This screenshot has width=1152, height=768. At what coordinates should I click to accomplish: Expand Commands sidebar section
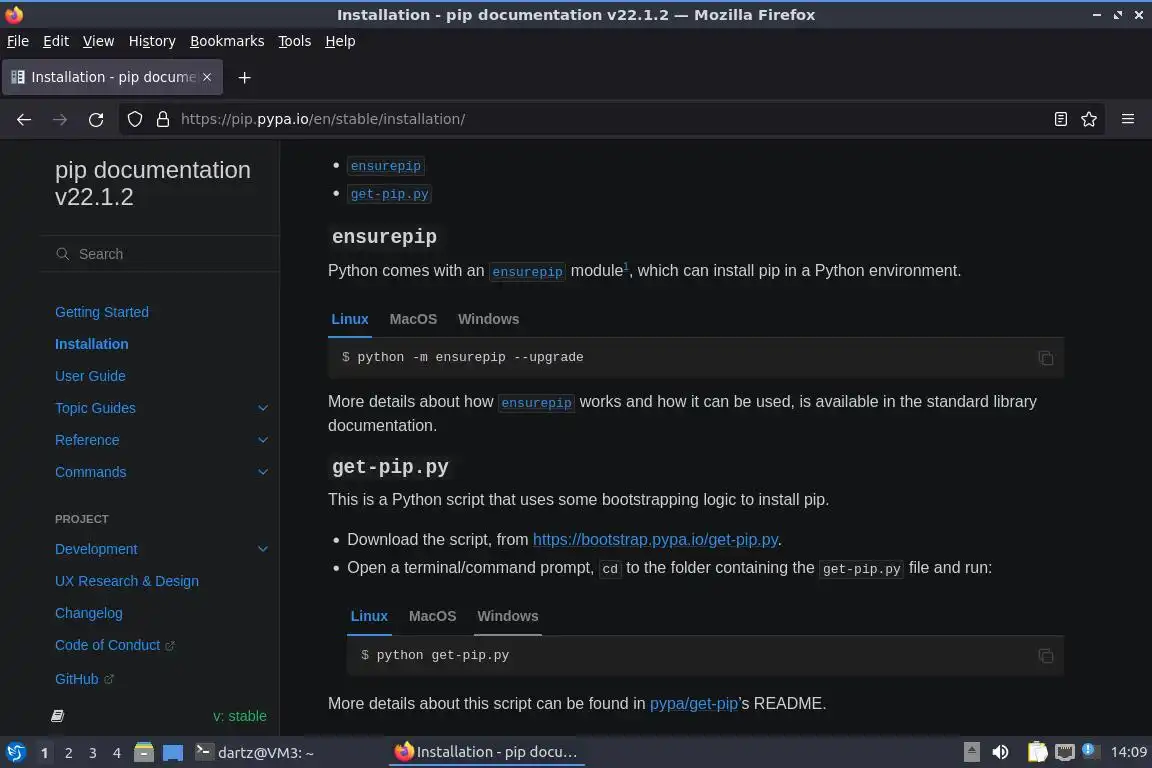click(262, 472)
